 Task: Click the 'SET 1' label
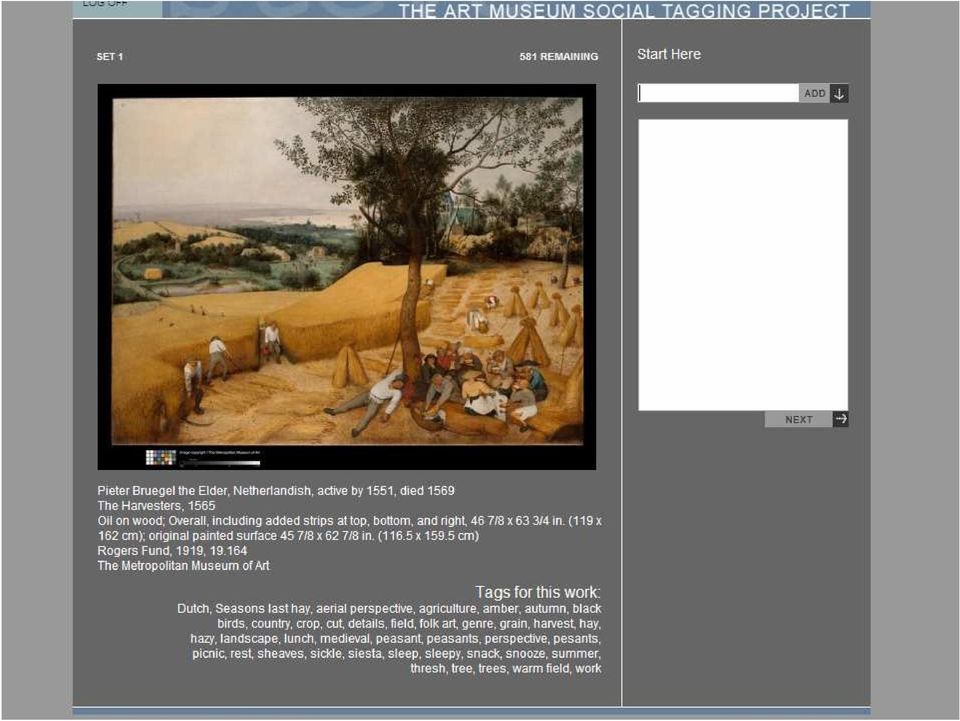click(110, 56)
